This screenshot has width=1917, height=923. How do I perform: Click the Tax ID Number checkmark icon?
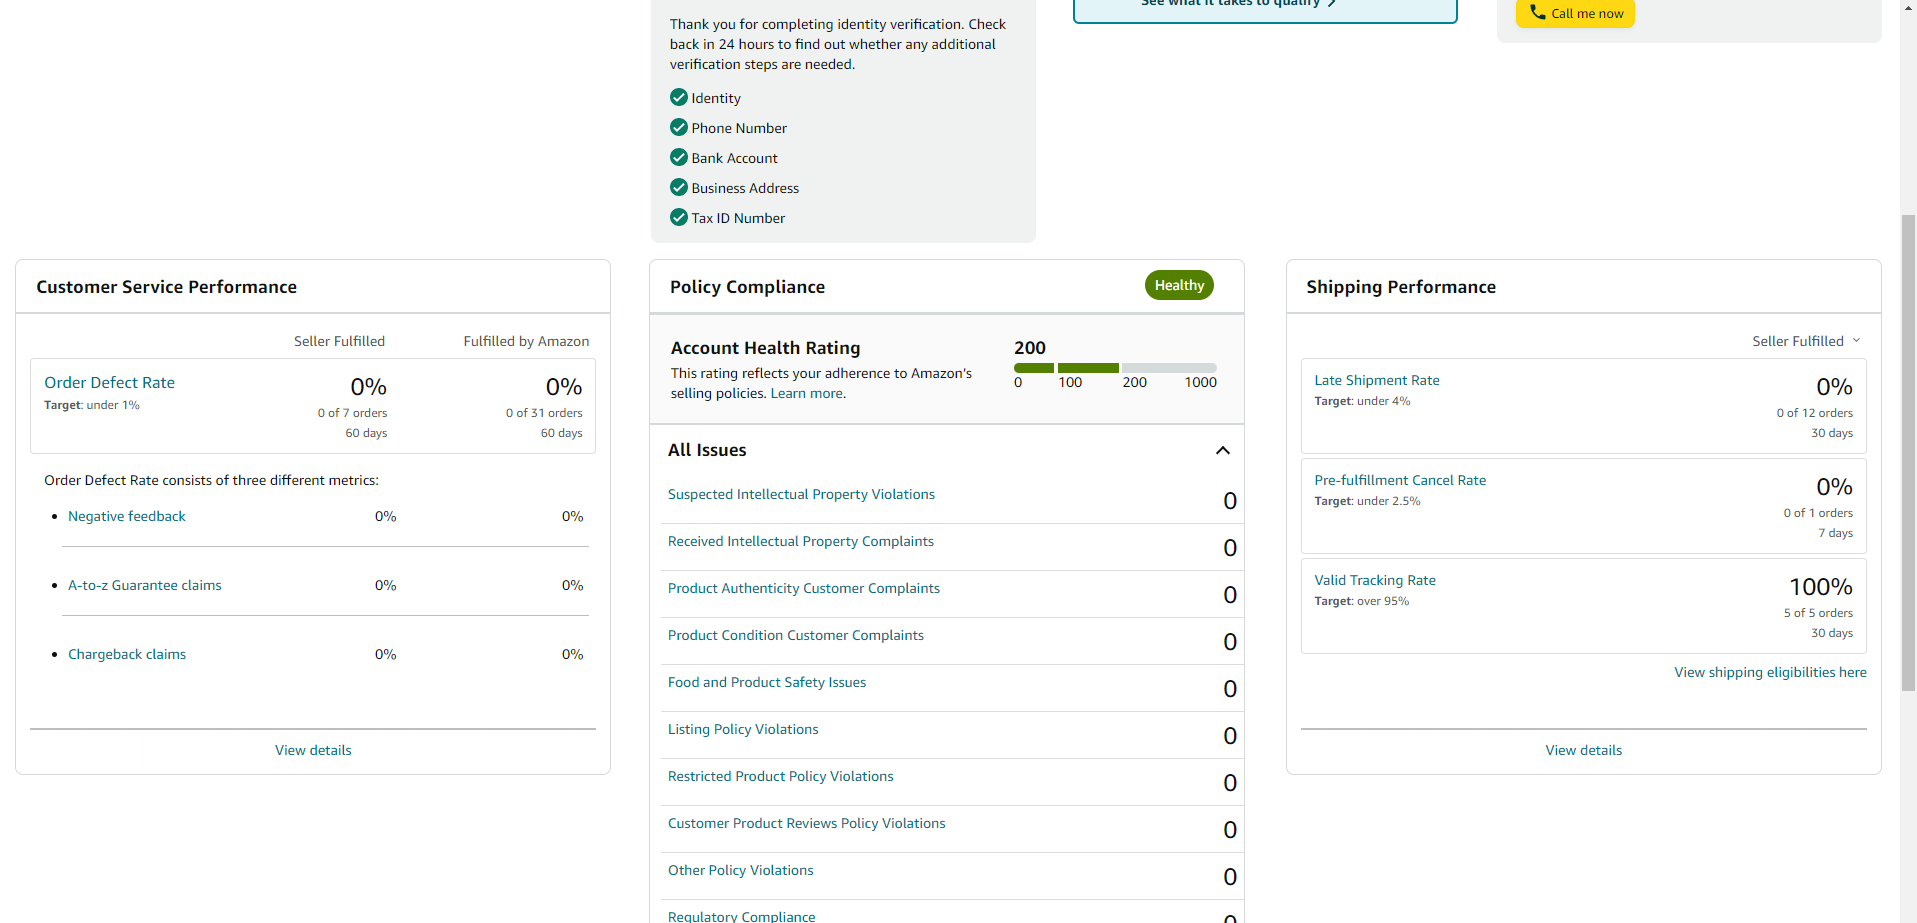pos(679,217)
